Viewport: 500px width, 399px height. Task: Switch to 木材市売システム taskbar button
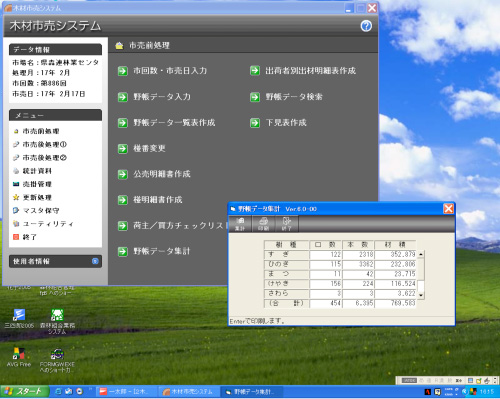pyautogui.click(x=187, y=392)
